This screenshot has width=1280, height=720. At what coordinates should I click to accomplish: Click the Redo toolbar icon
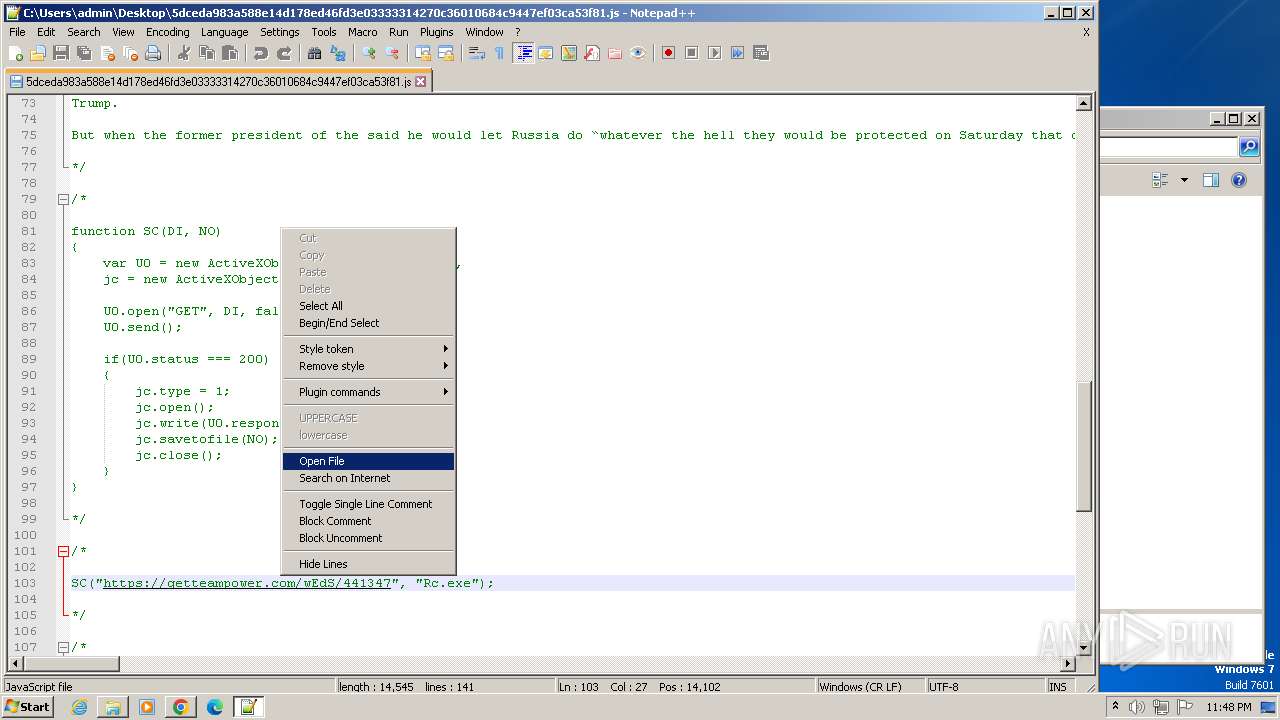[x=283, y=53]
